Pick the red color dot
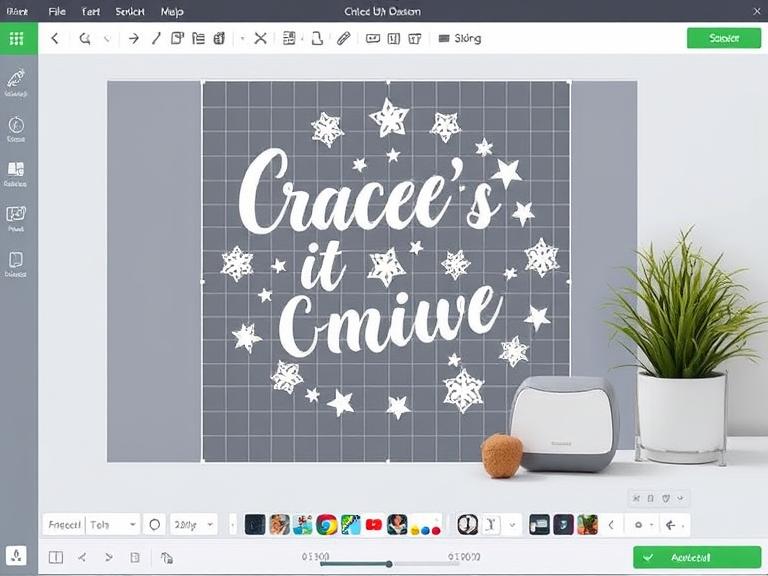Image resolution: width=768 pixels, height=576 pixels. point(436,530)
